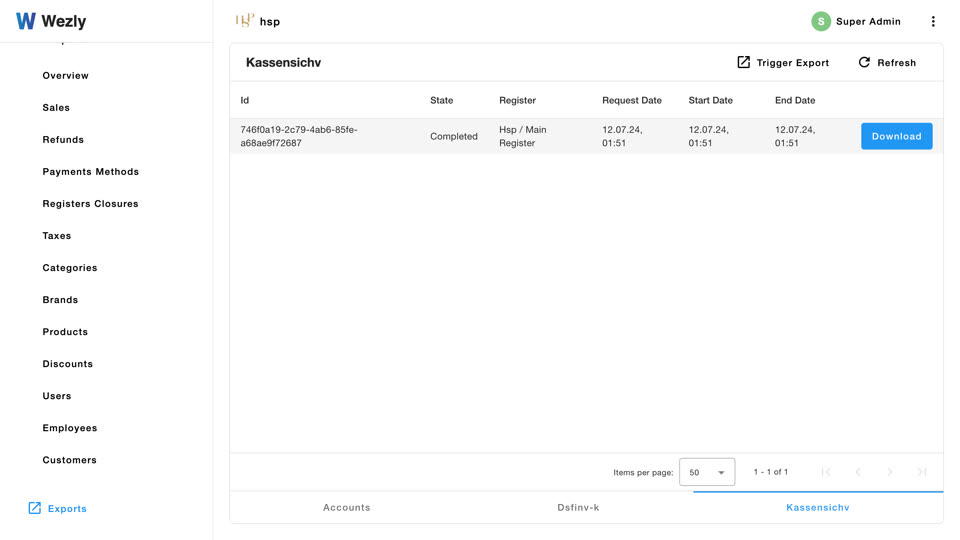This screenshot has width=960, height=540.
Task: Click the Wezly brand name
Action: click(64, 21)
